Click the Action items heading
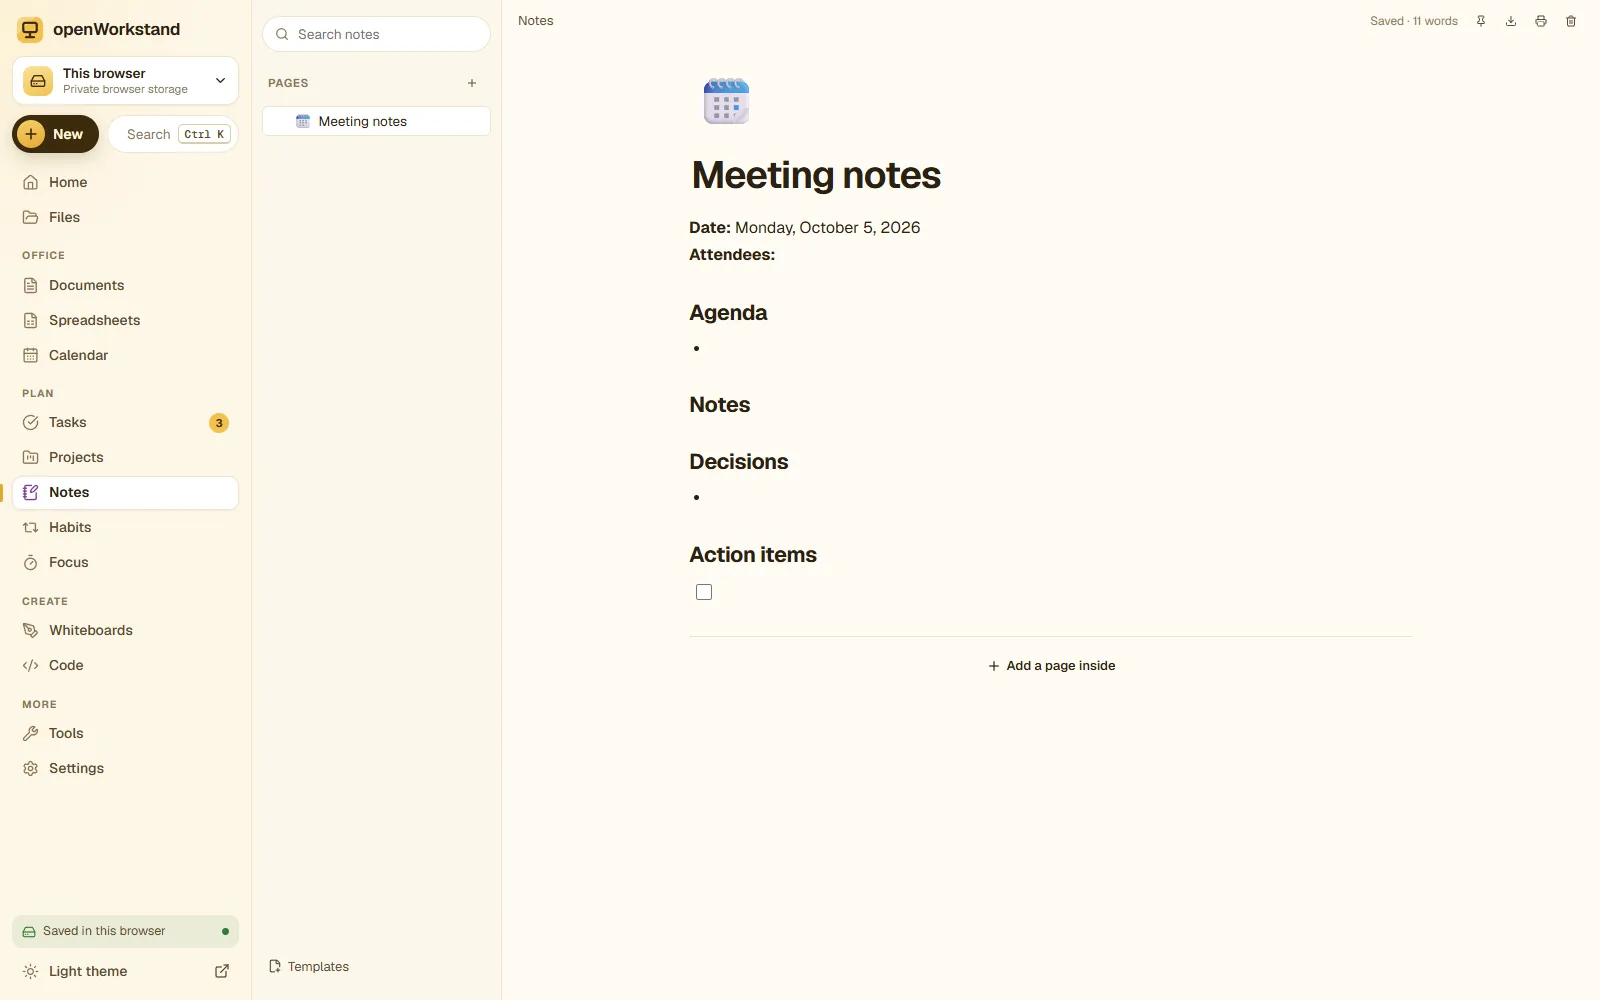The width and height of the screenshot is (1600, 1000). pyautogui.click(x=753, y=555)
